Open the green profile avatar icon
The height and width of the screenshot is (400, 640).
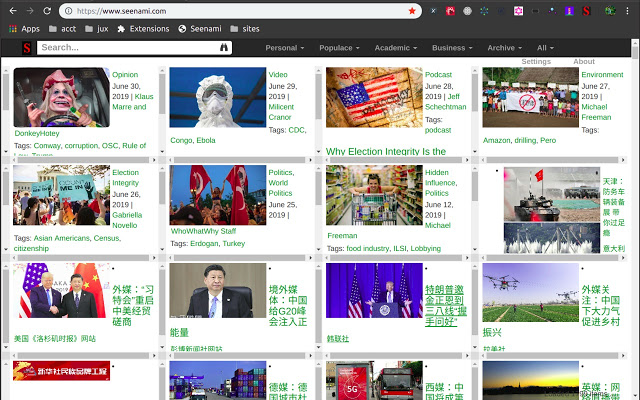(610, 11)
